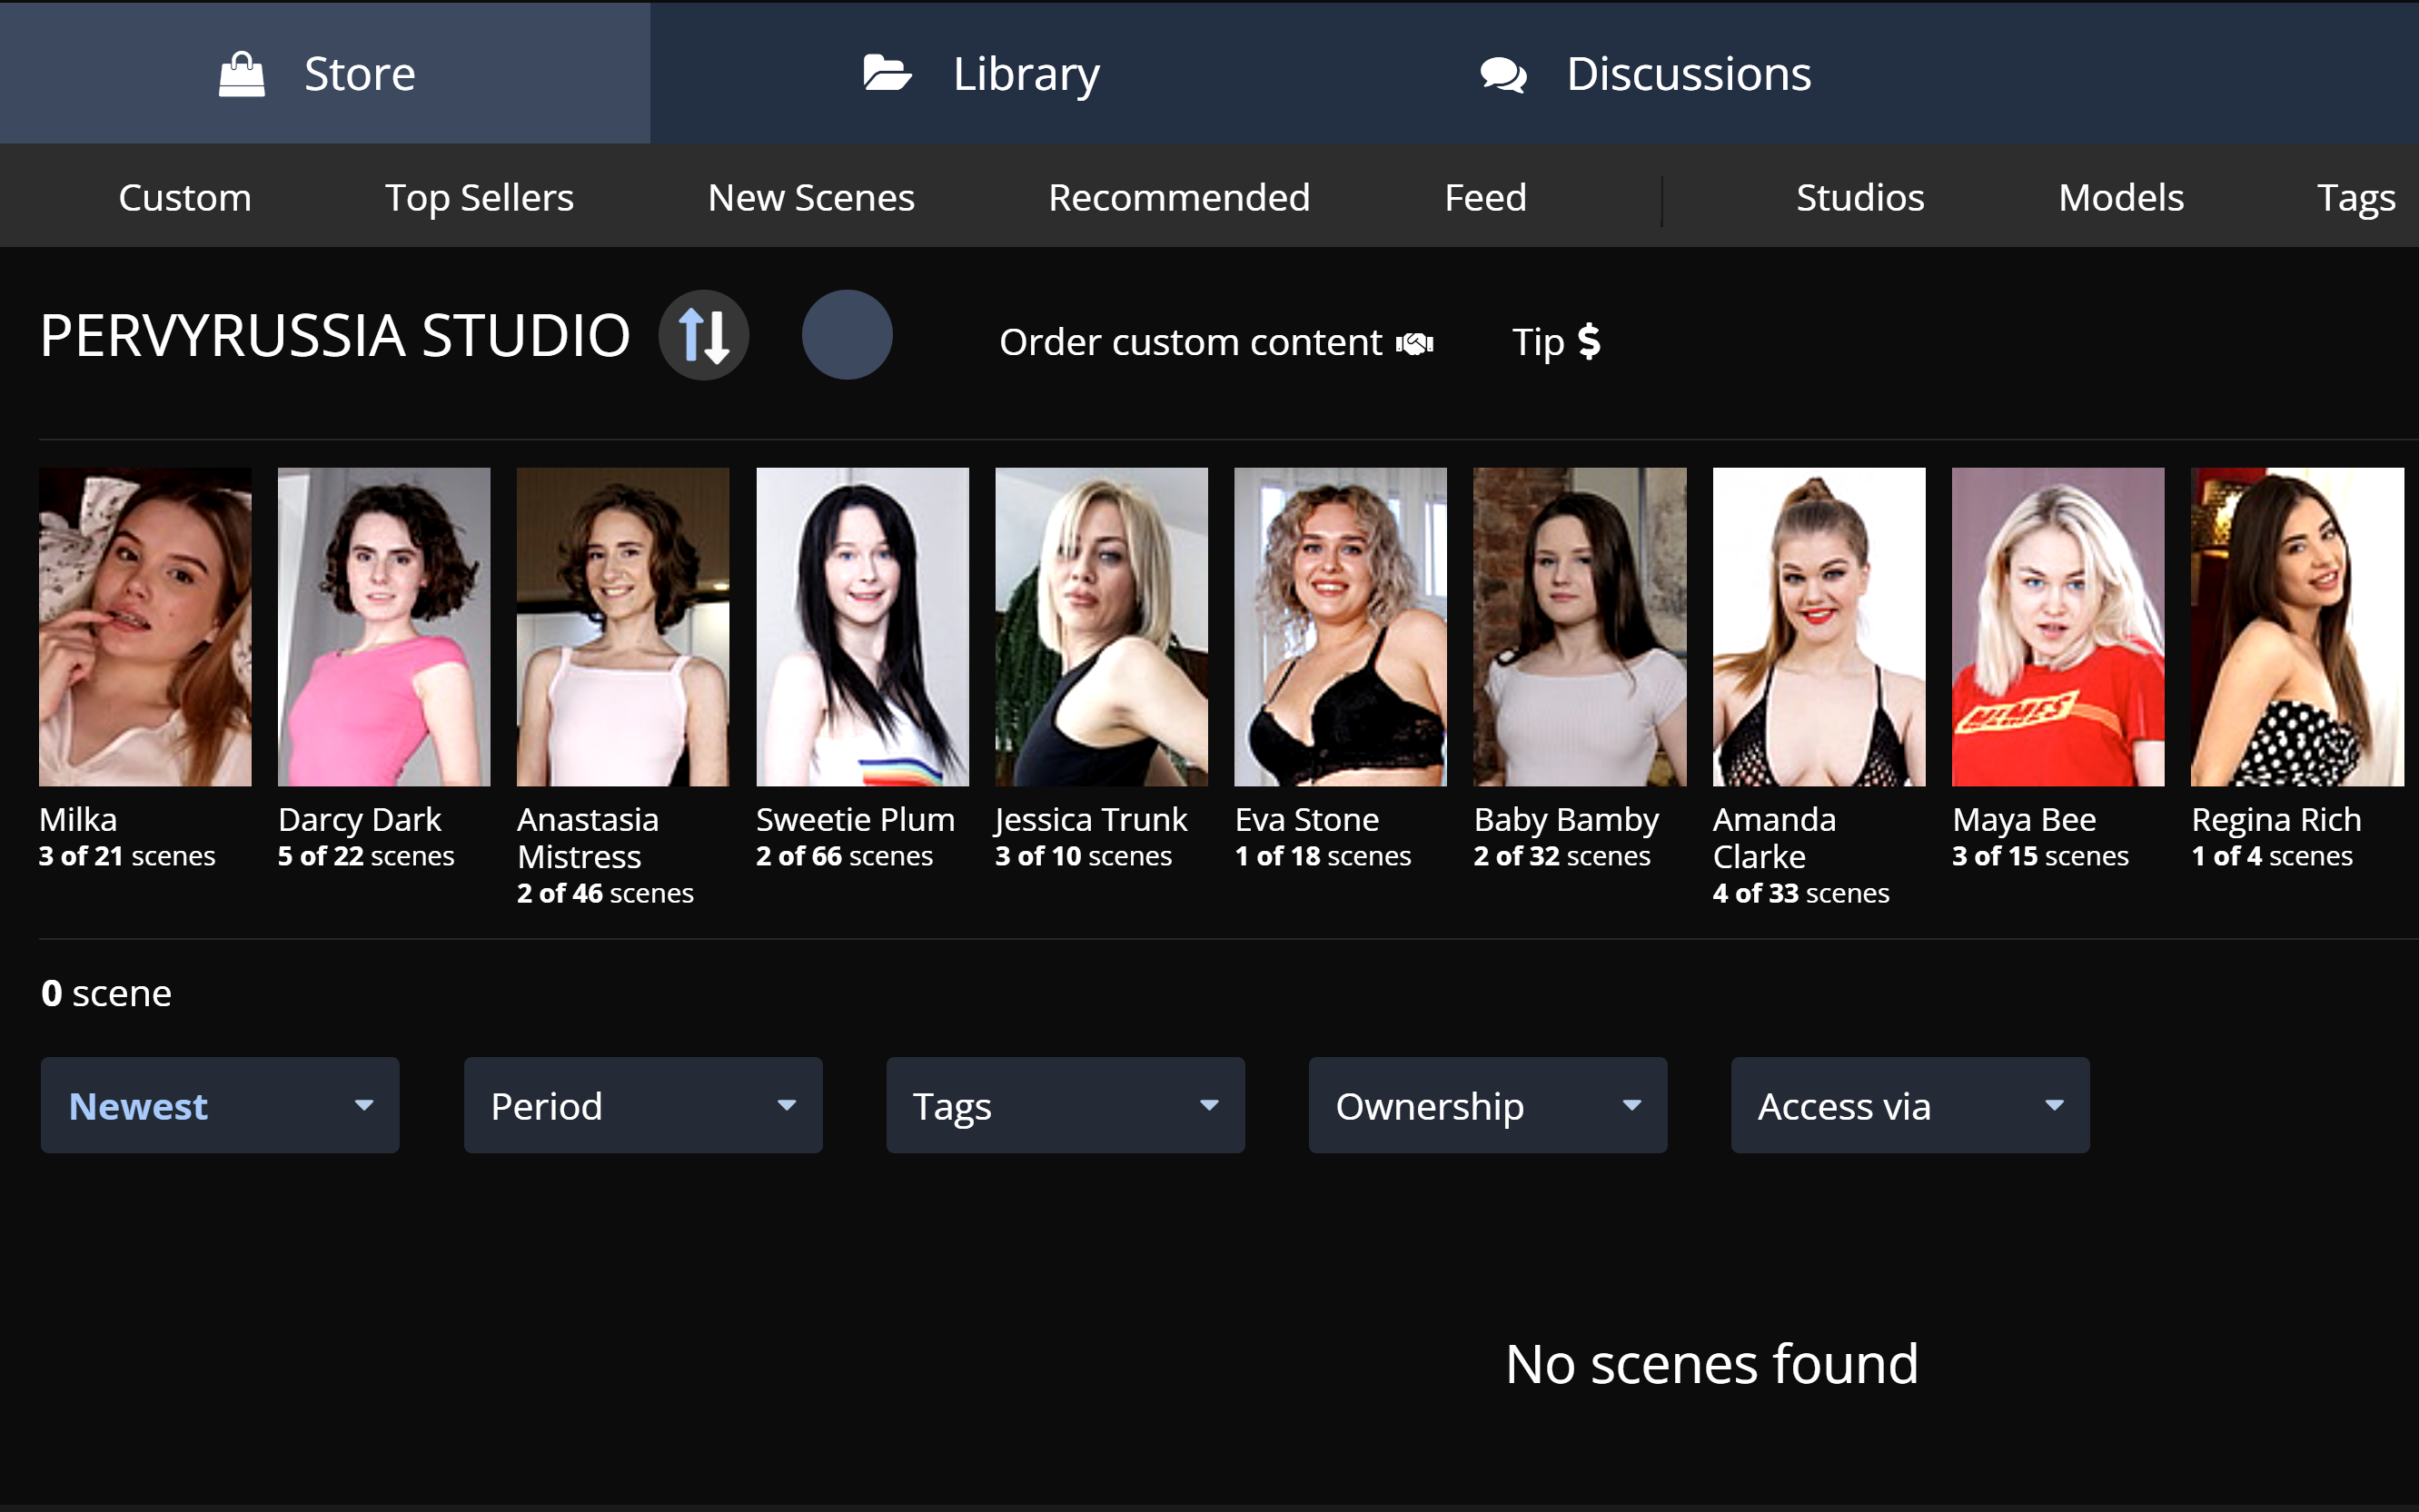Select the Milka model thumbnail
The image size is (2419, 1512).
point(145,626)
